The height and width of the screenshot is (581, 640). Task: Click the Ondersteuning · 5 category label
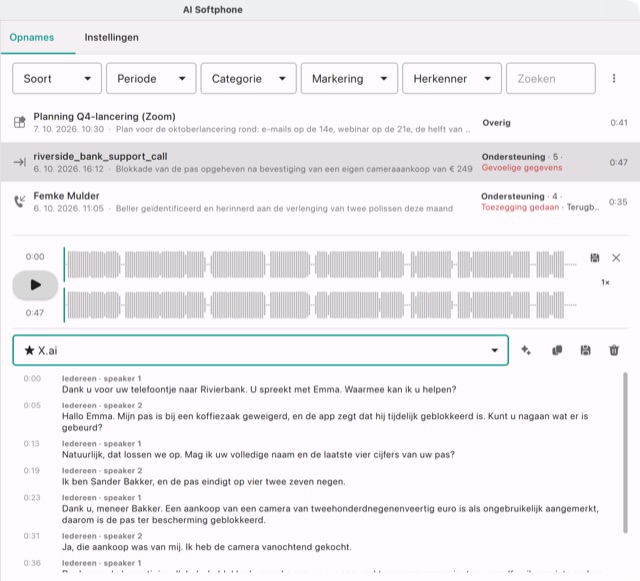tap(520, 157)
